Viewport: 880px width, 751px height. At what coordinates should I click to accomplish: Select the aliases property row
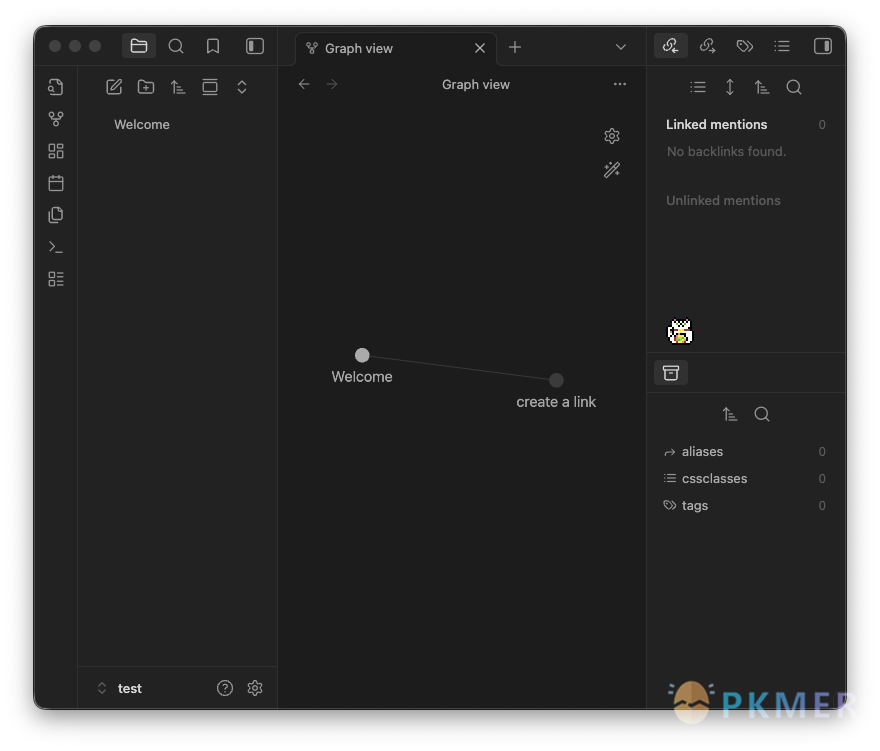pos(745,451)
